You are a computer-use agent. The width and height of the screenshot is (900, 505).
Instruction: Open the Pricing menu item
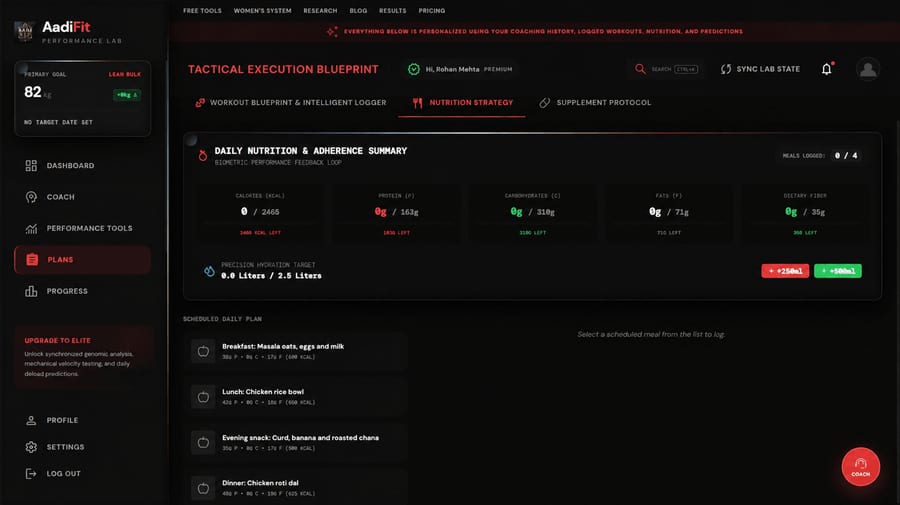coord(432,11)
